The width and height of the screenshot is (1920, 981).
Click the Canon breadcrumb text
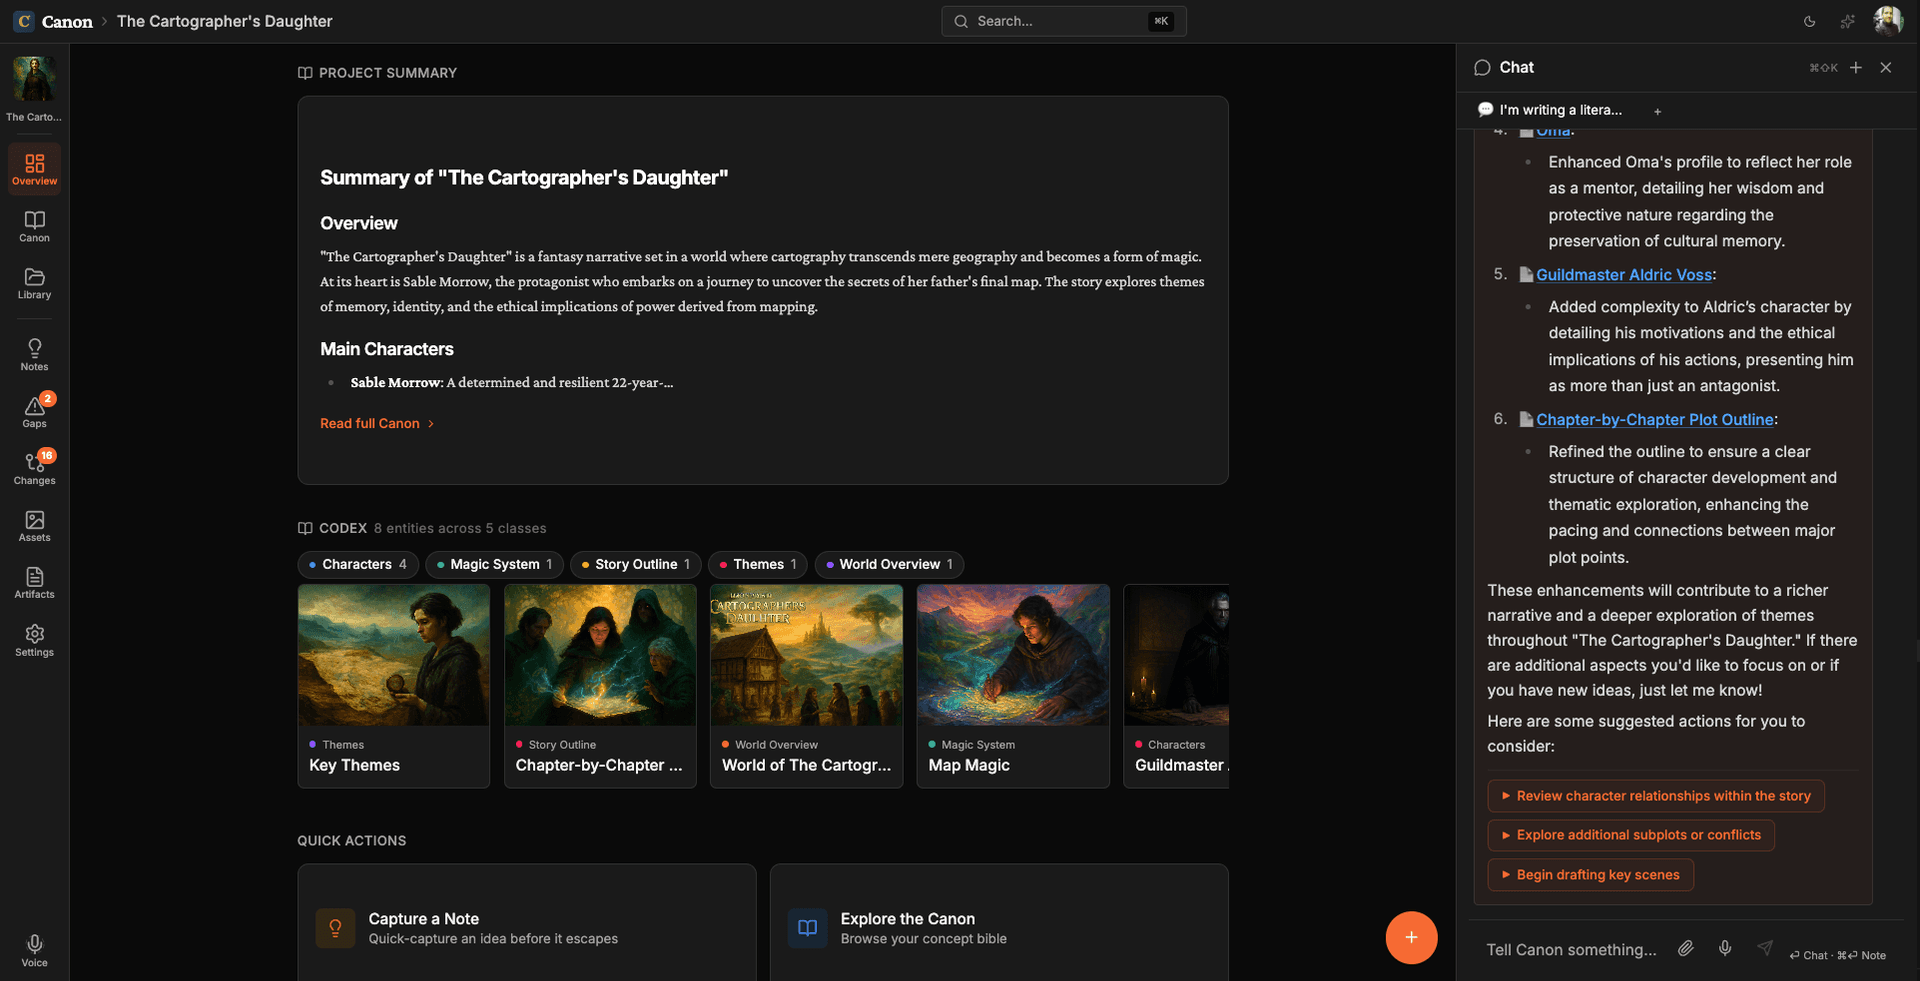click(x=67, y=21)
